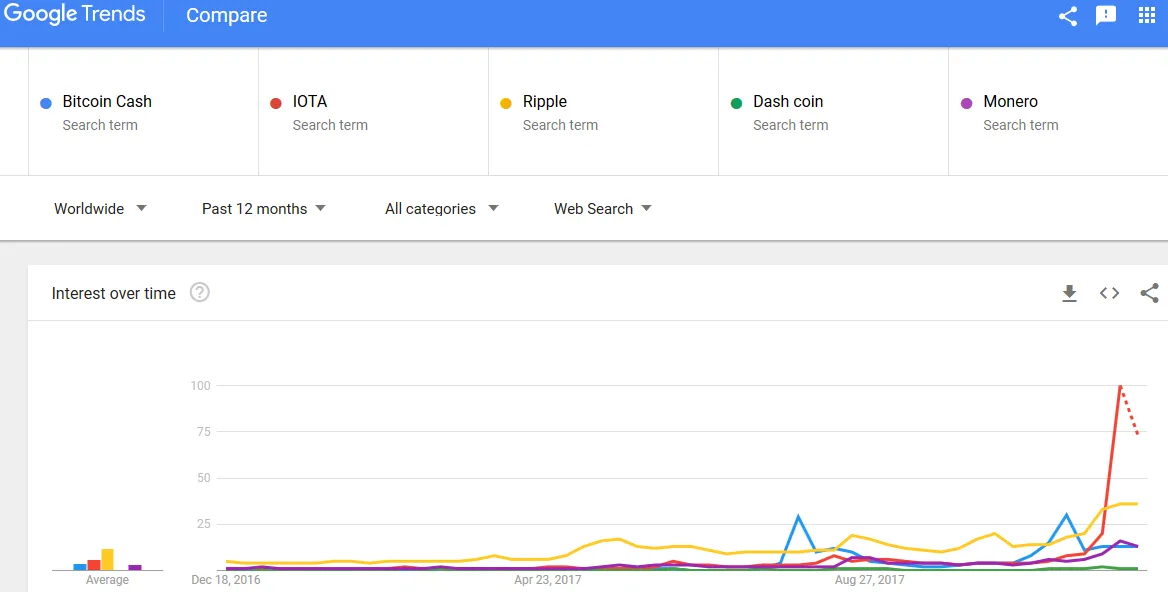
Task: Expand the All categories dropdown
Action: (442, 209)
